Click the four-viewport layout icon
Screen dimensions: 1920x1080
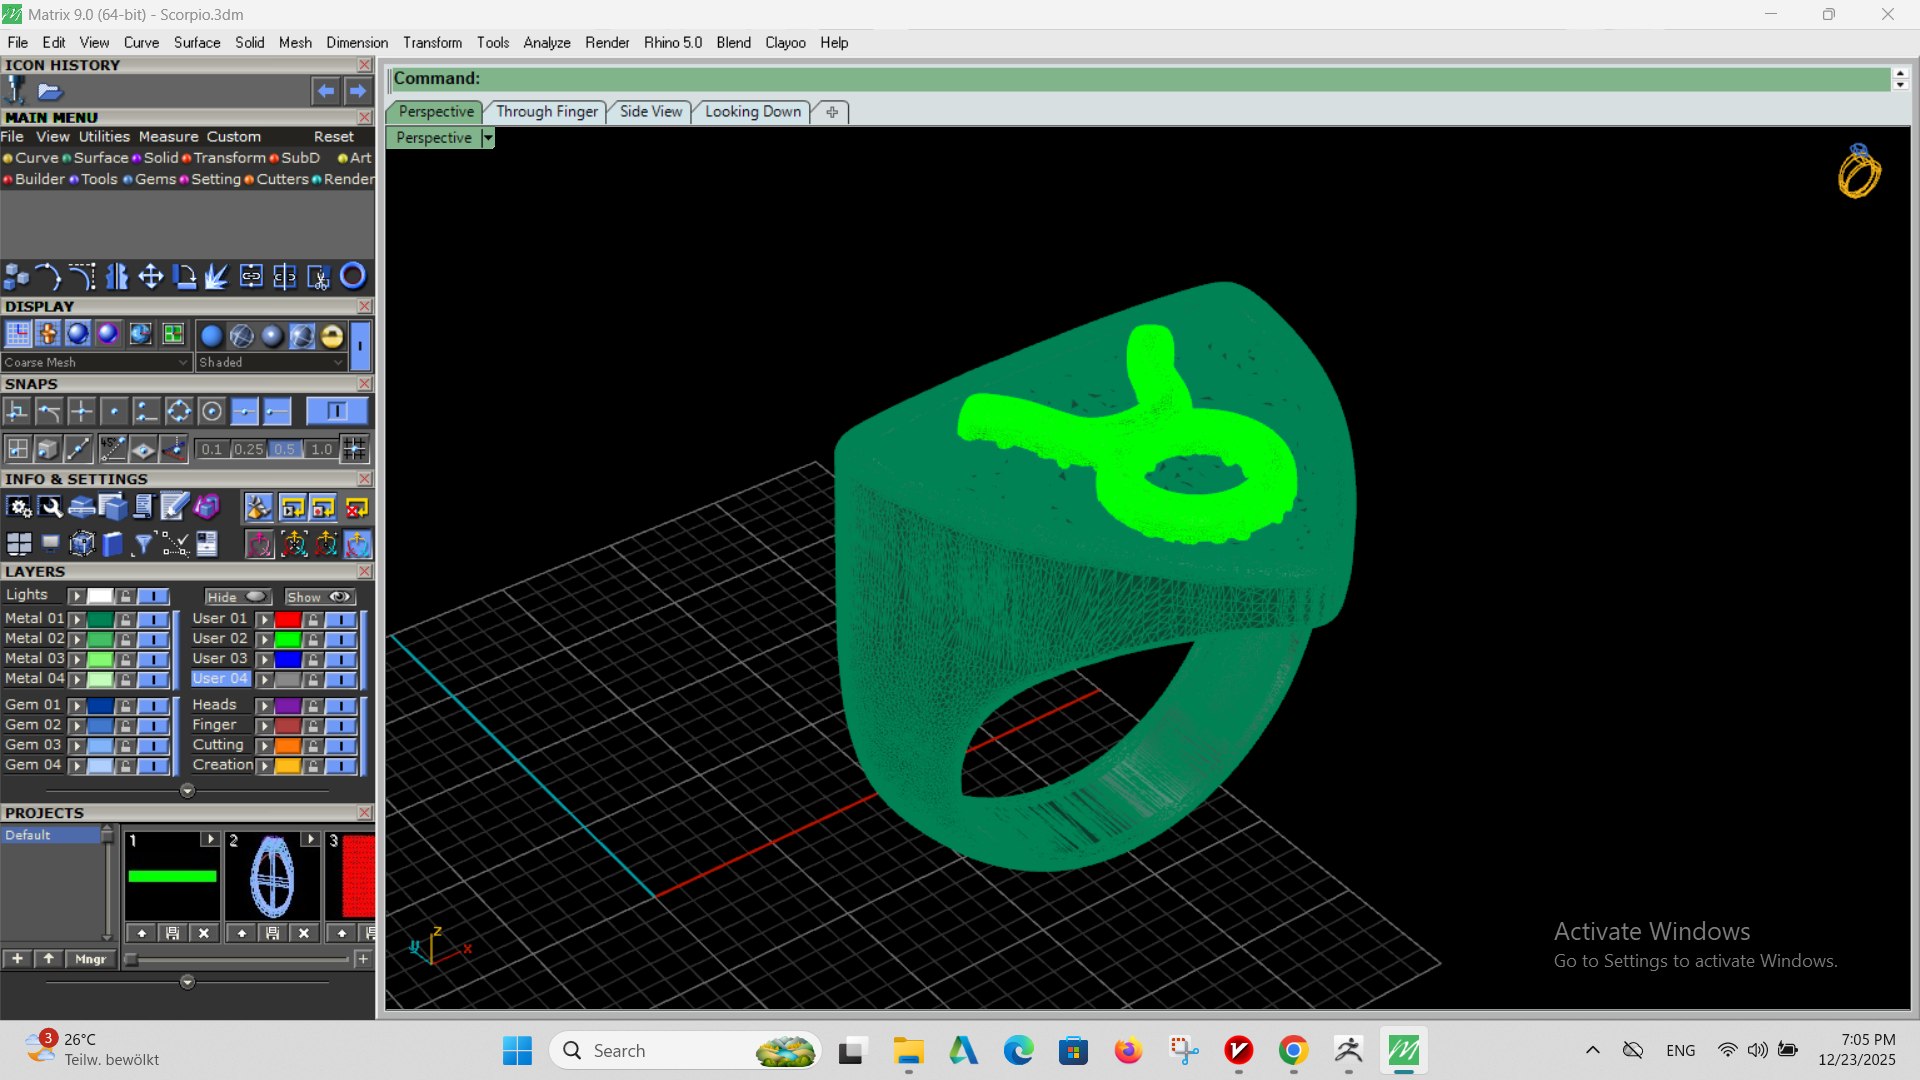point(19,544)
